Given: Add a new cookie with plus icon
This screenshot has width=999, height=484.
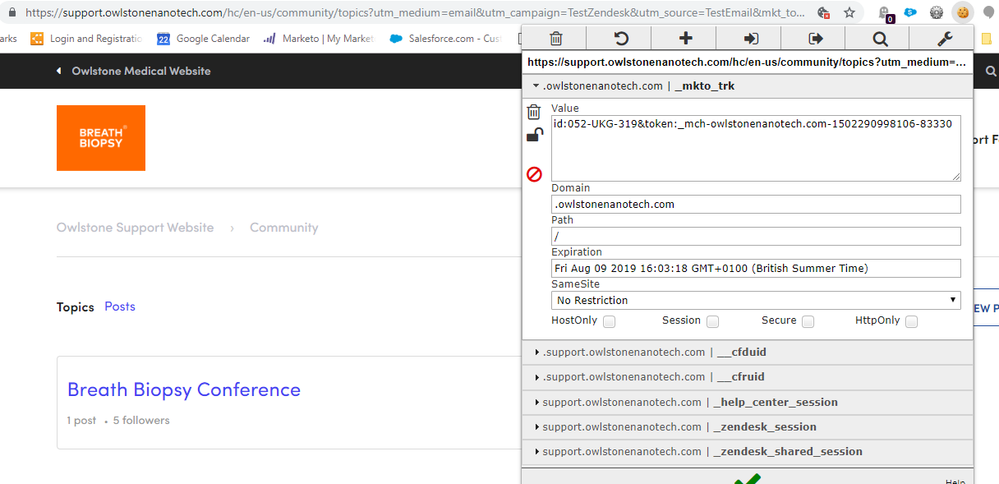Looking at the screenshot, I should point(685,39).
